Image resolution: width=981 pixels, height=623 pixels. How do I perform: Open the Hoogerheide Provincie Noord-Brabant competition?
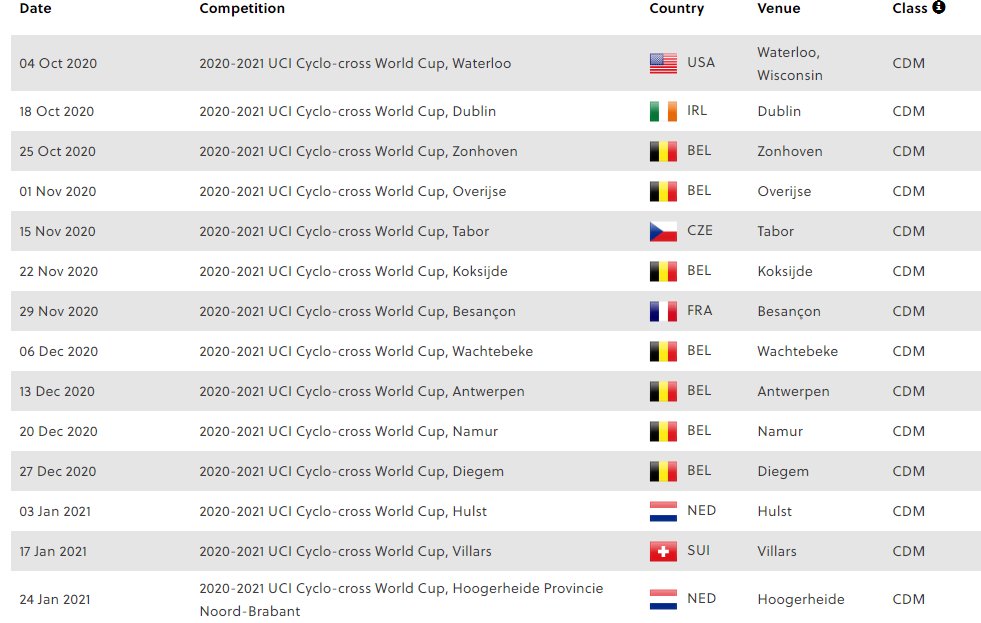point(401,599)
